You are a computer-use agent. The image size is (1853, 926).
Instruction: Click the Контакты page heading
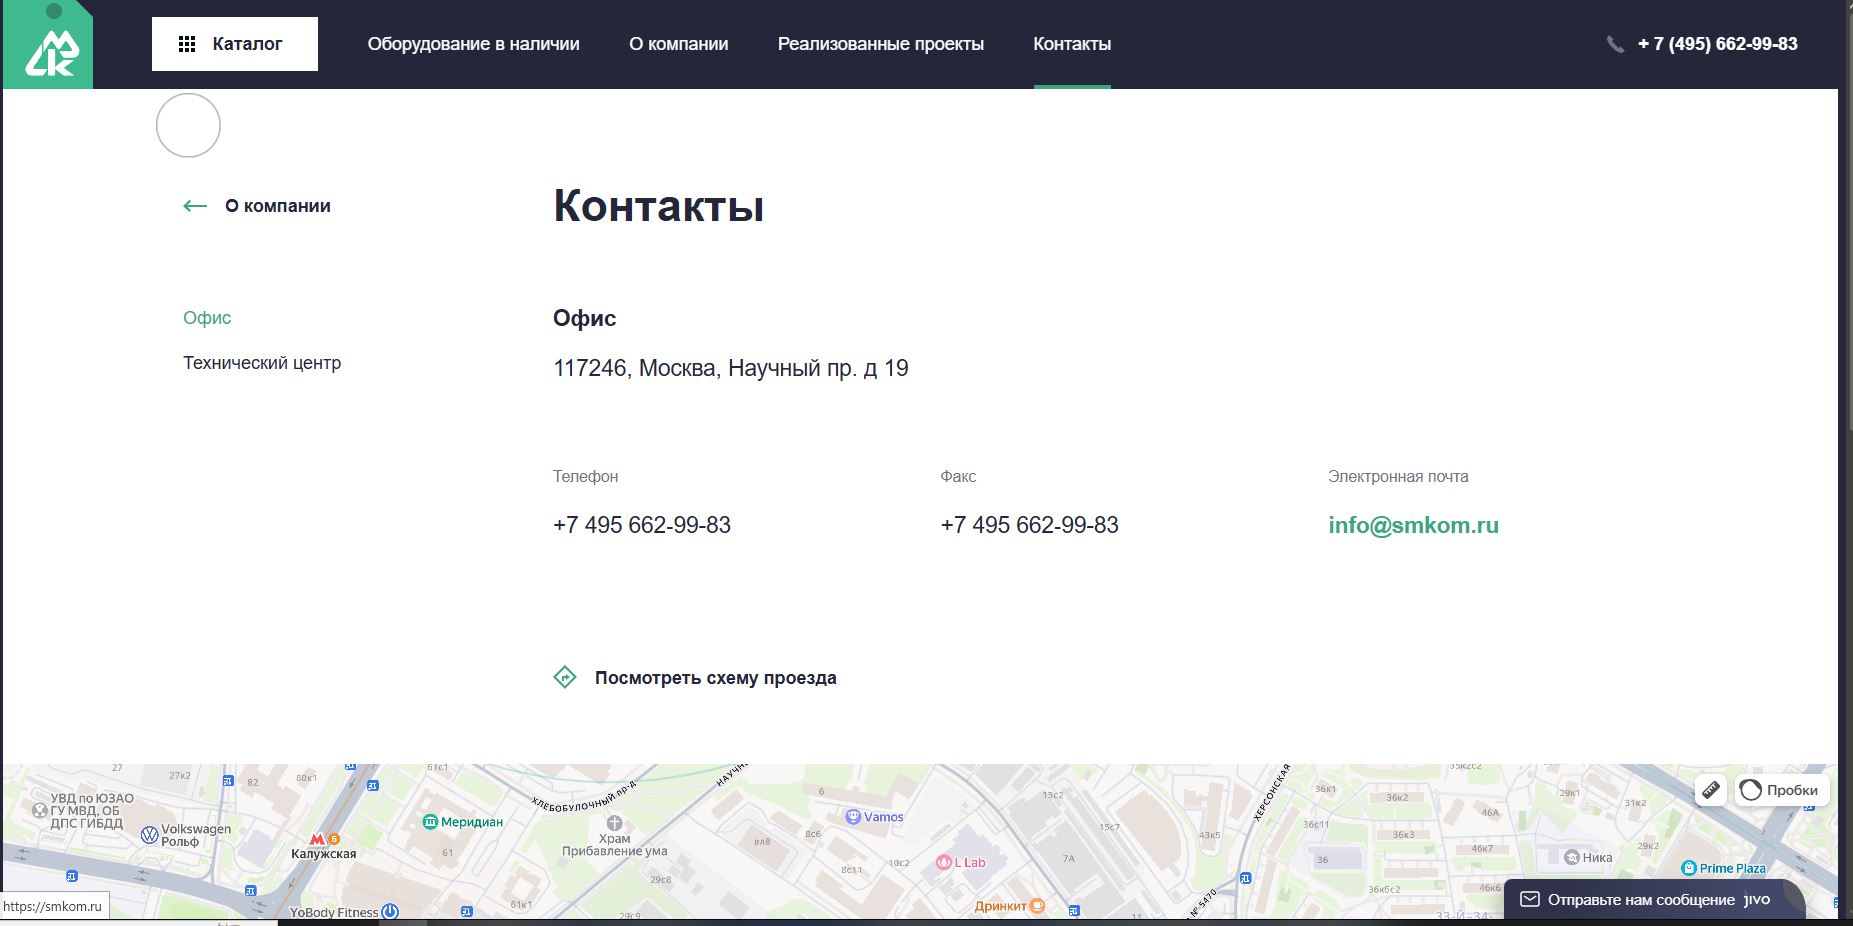659,206
